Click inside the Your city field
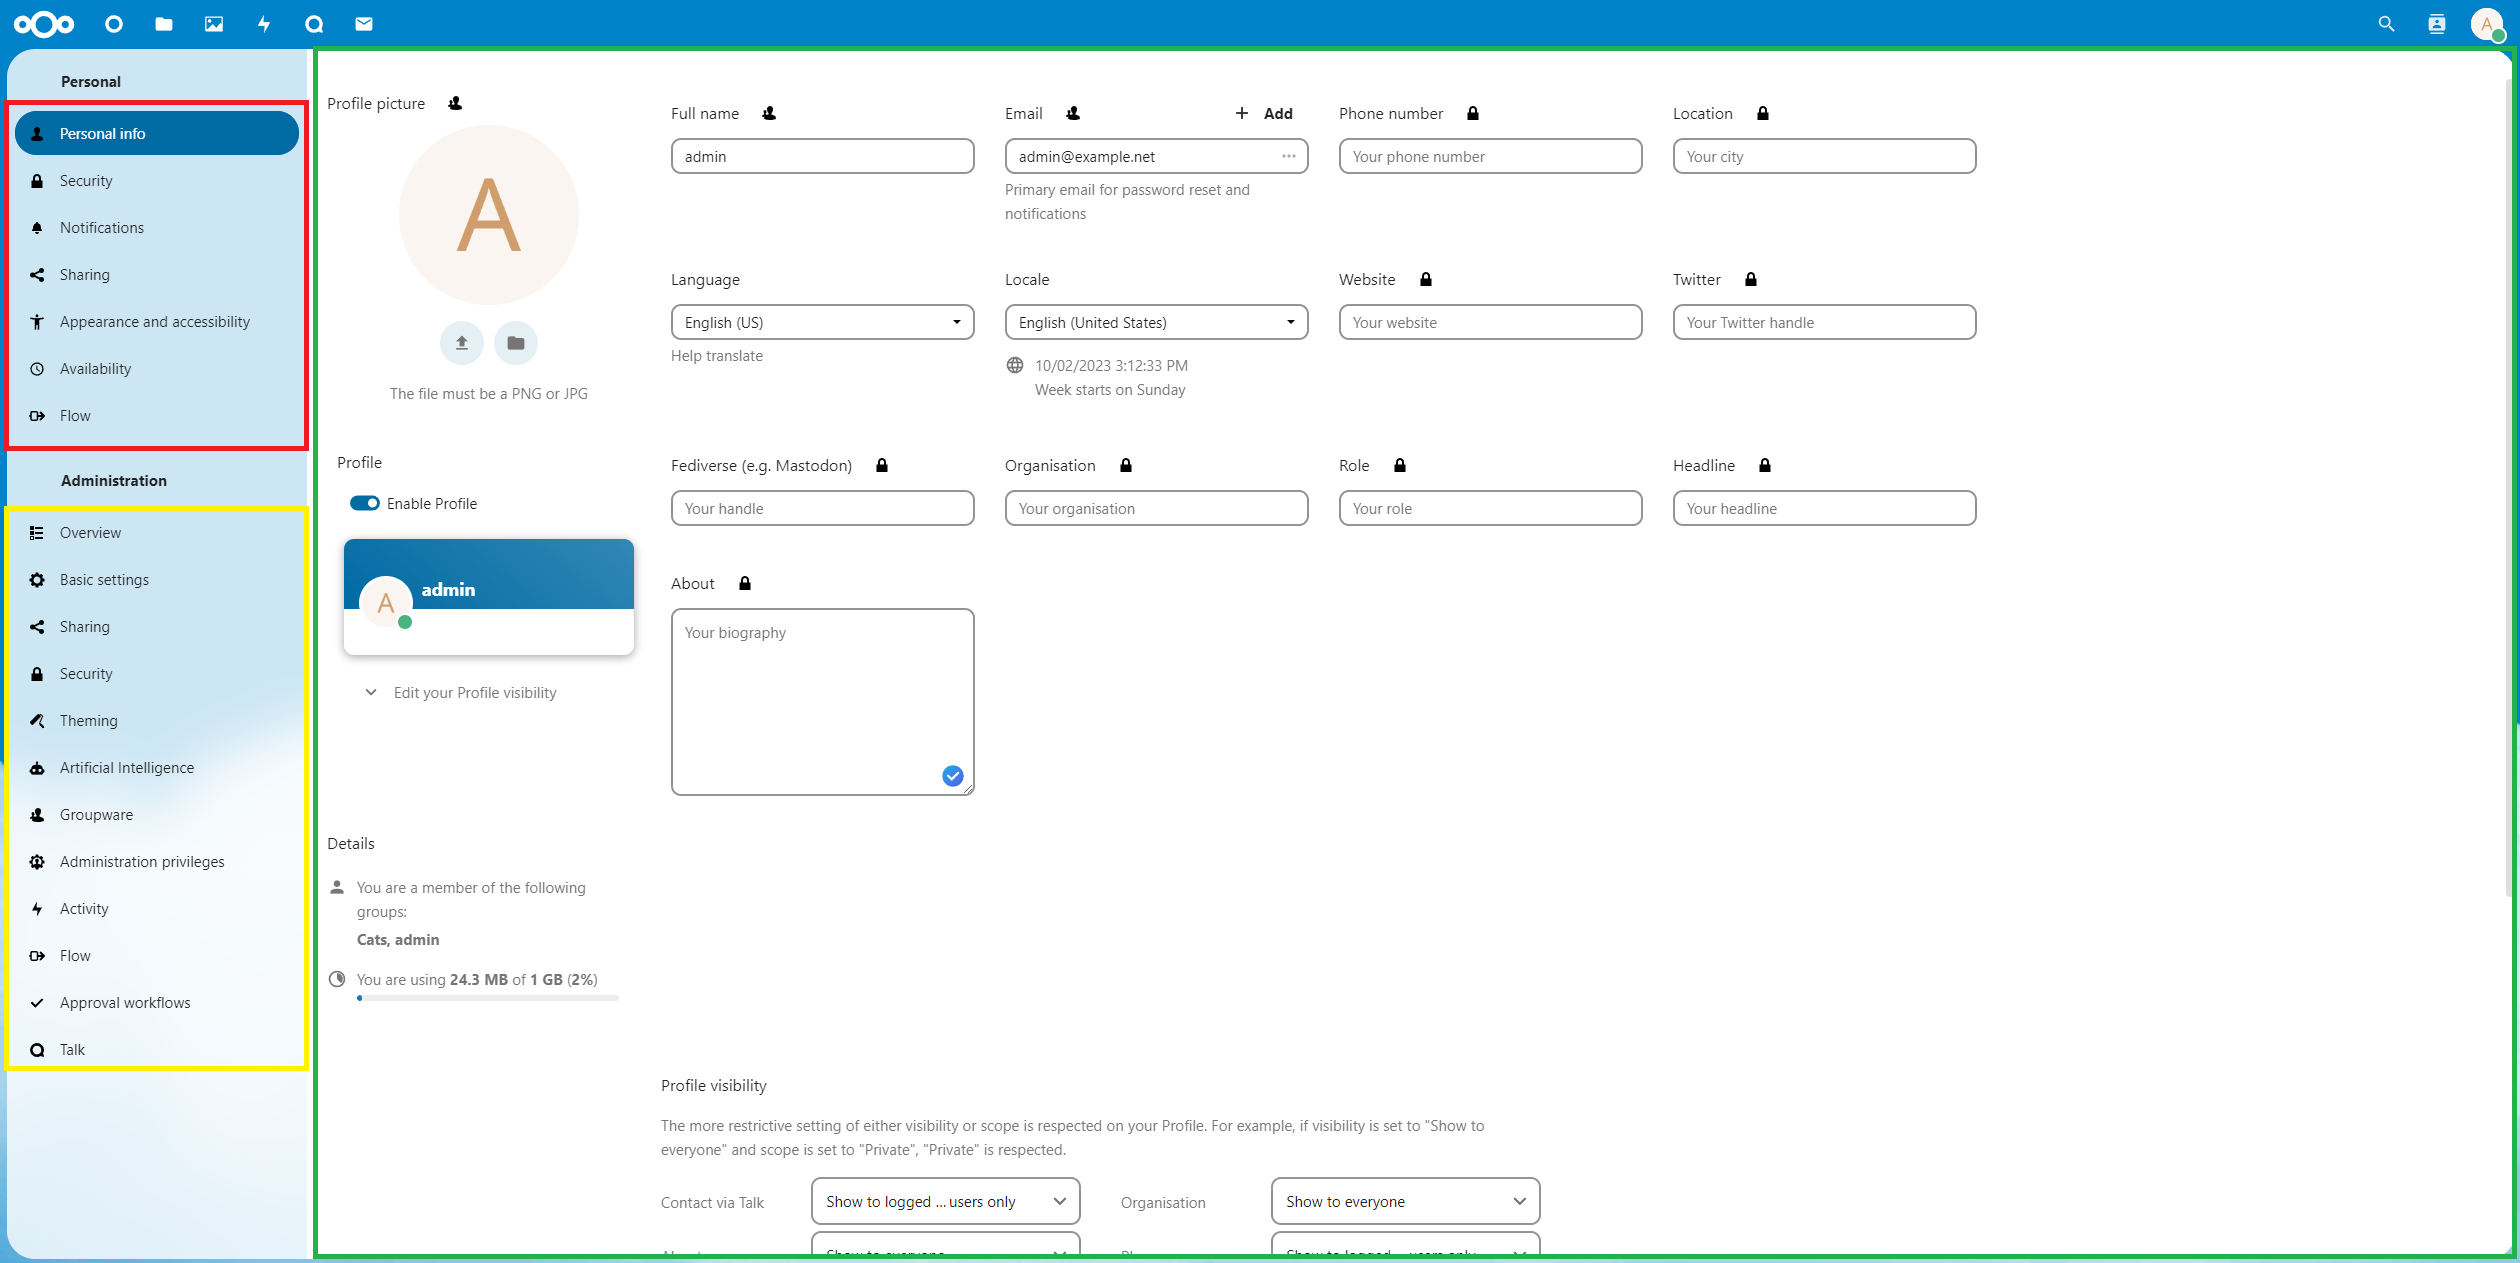This screenshot has height=1263, width=2520. pyautogui.click(x=1823, y=156)
